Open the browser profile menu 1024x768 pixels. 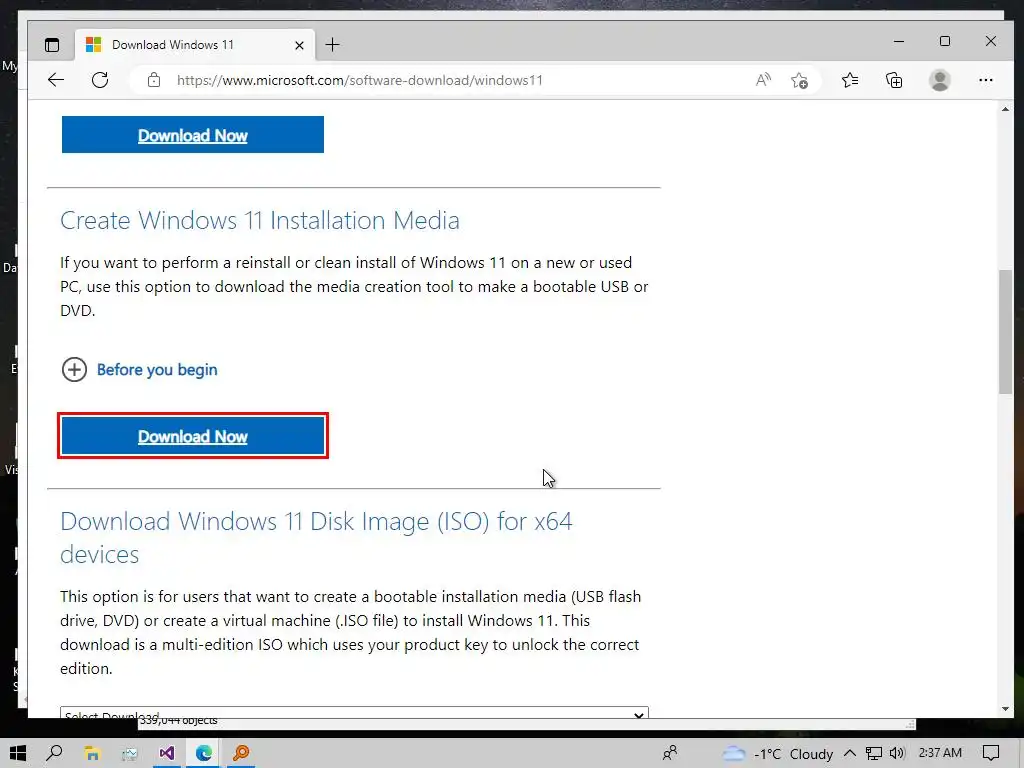(x=939, y=80)
